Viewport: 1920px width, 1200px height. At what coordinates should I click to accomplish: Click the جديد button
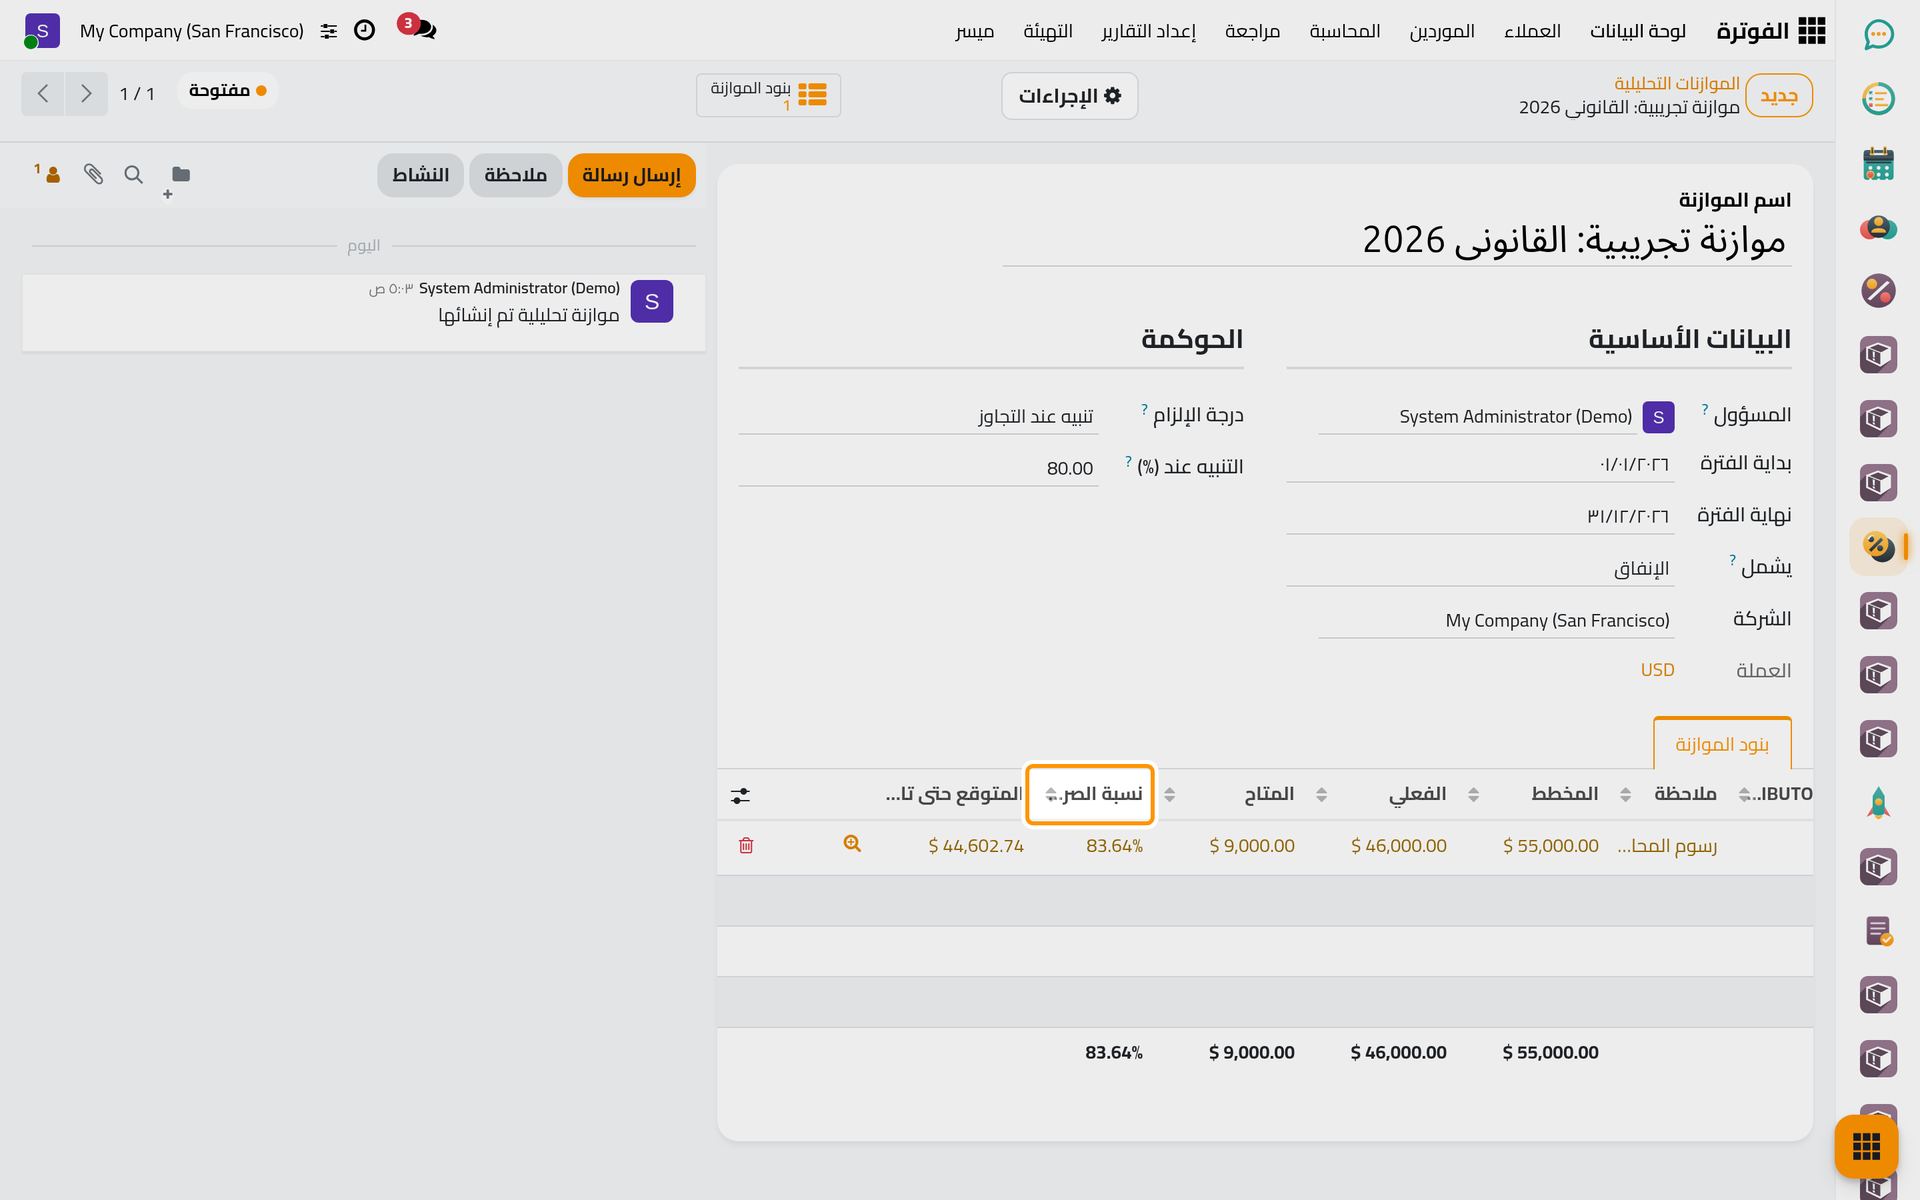click(x=1779, y=96)
